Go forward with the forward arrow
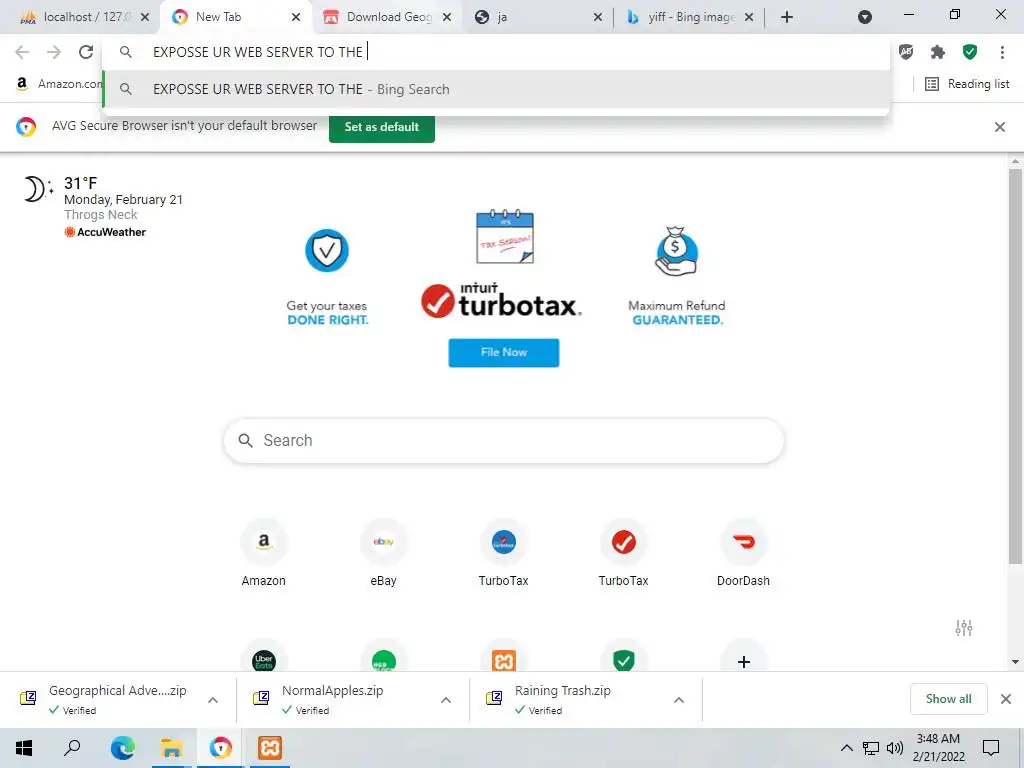This screenshot has height=768, width=1024. click(54, 52)
